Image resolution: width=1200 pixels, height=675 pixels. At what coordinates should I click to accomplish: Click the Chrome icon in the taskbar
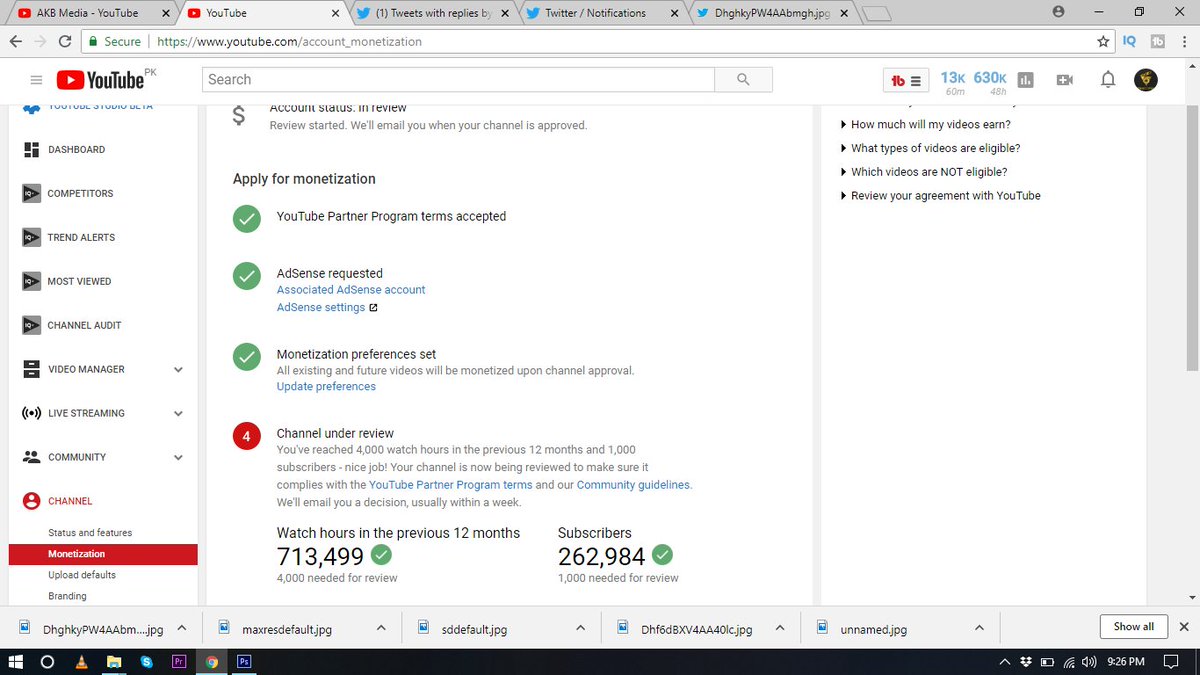pyautogui.click(x=211, y=661)
